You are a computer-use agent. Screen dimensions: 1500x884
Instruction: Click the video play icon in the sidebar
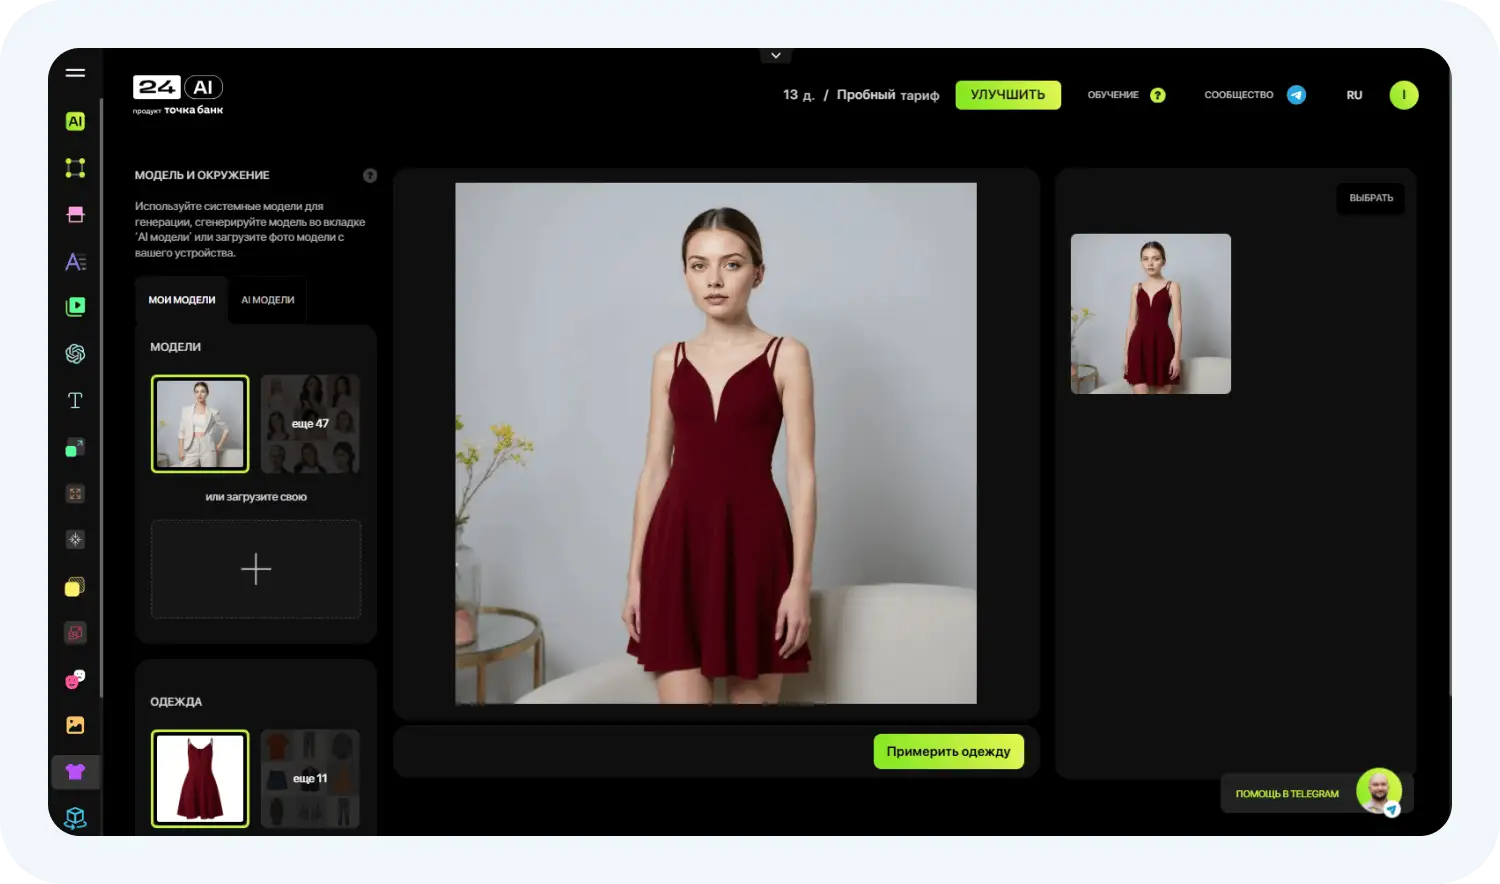[75, 307]
